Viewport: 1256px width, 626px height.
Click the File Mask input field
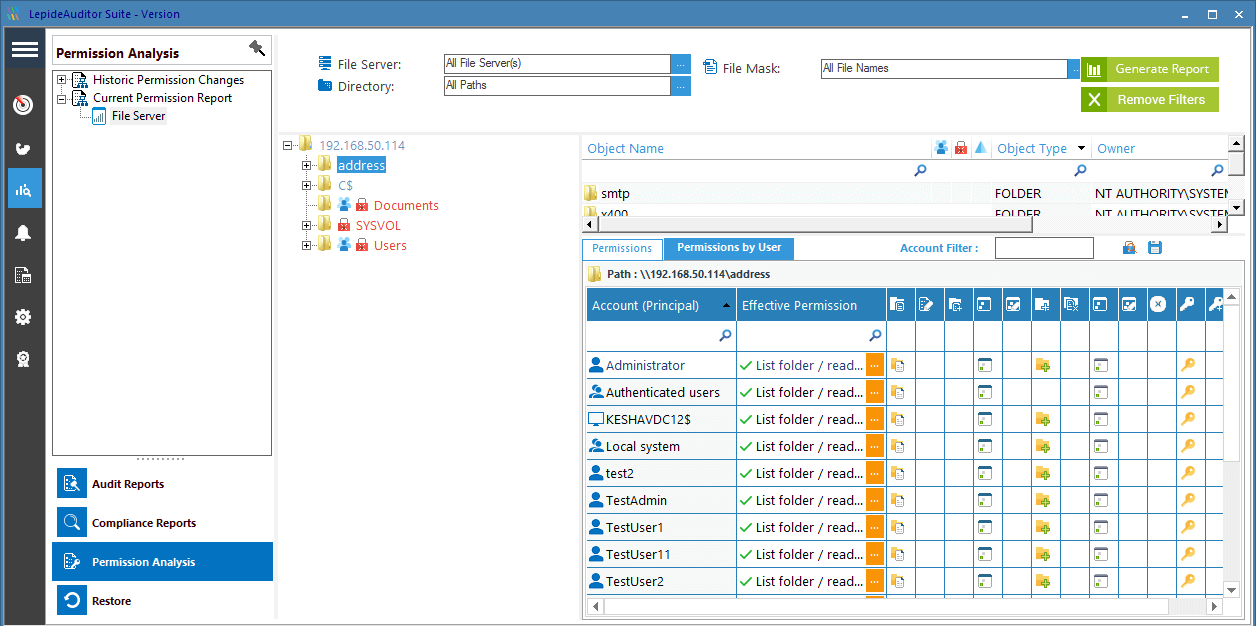[944, 69]
